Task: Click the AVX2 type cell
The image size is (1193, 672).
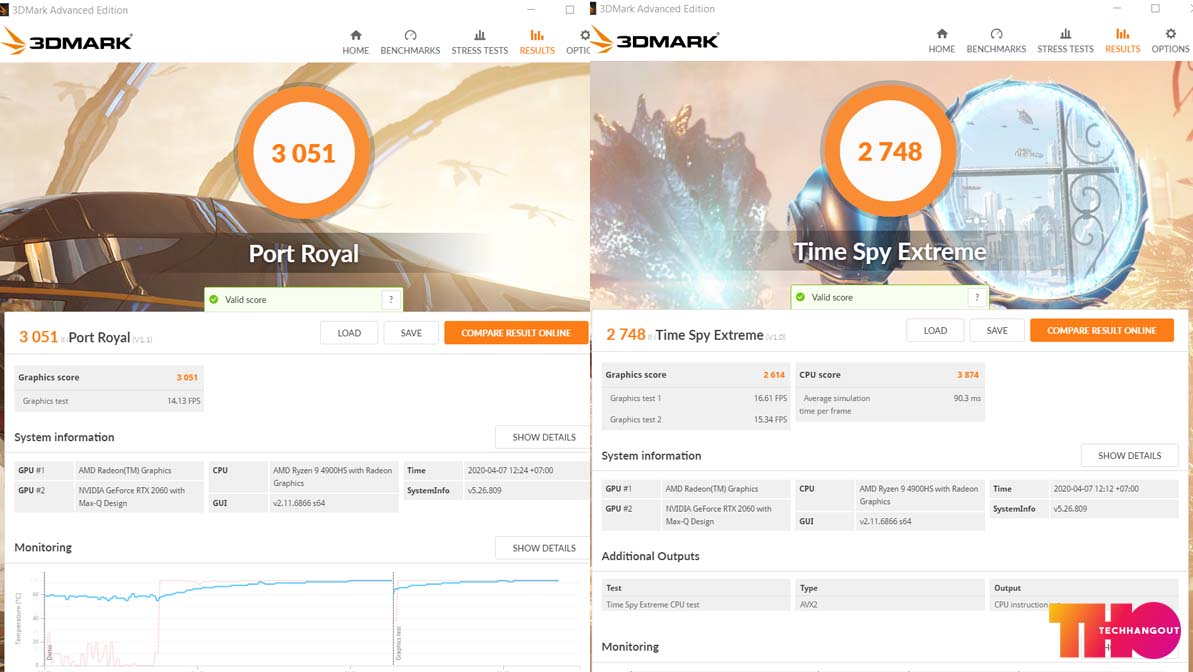Action: tap(889, 605)
